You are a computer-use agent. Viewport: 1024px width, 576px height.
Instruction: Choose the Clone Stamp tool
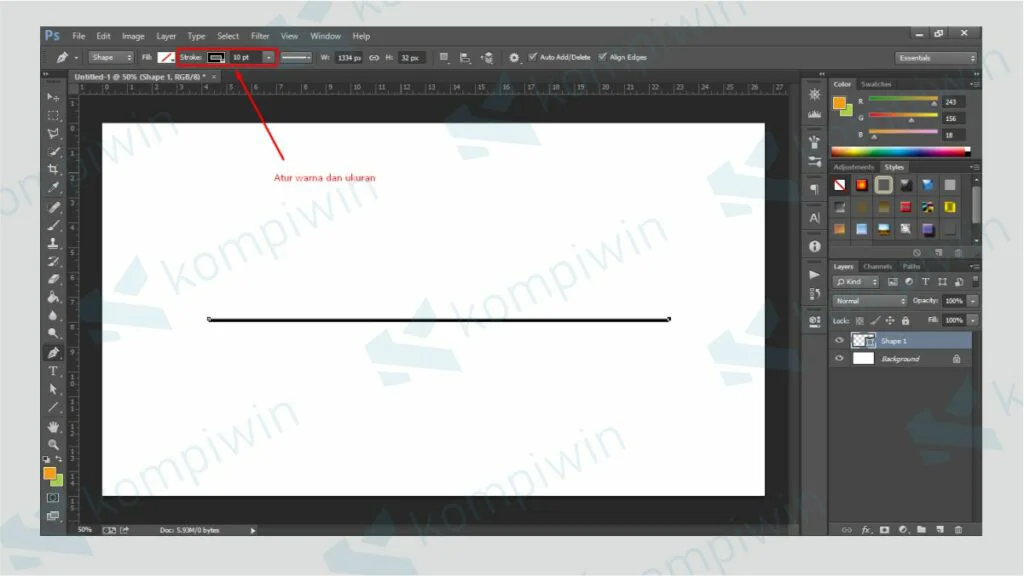[x=54, y=243]
